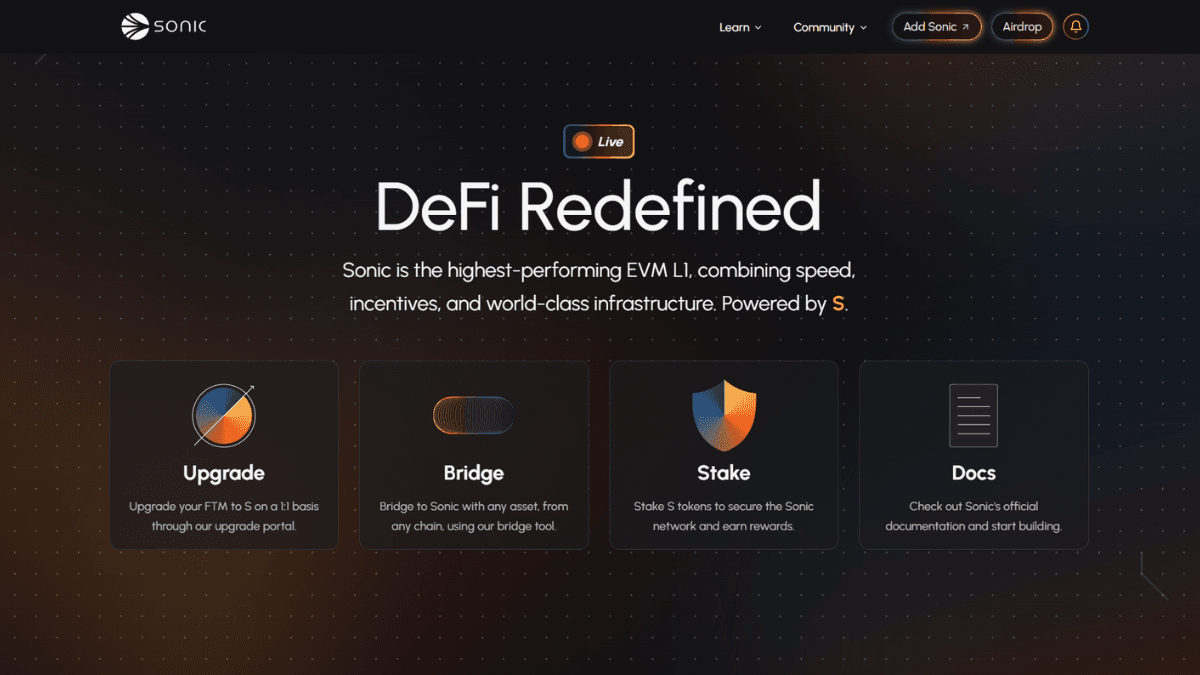Click the Stake shield icon

coord(724,415)
